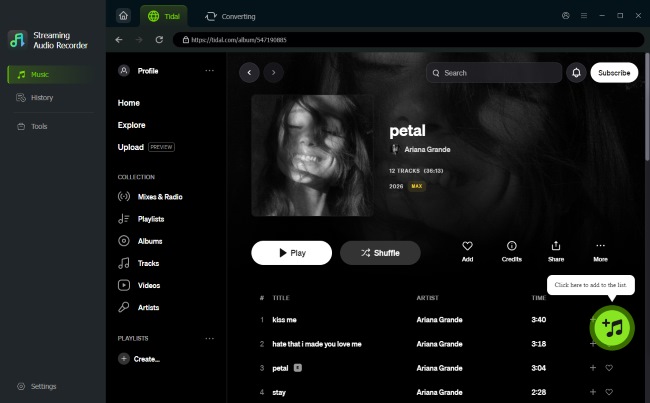Click the Streaming Audio Recorder logo
The width and height of the screenshot is (650, 403).
[17, 40]
